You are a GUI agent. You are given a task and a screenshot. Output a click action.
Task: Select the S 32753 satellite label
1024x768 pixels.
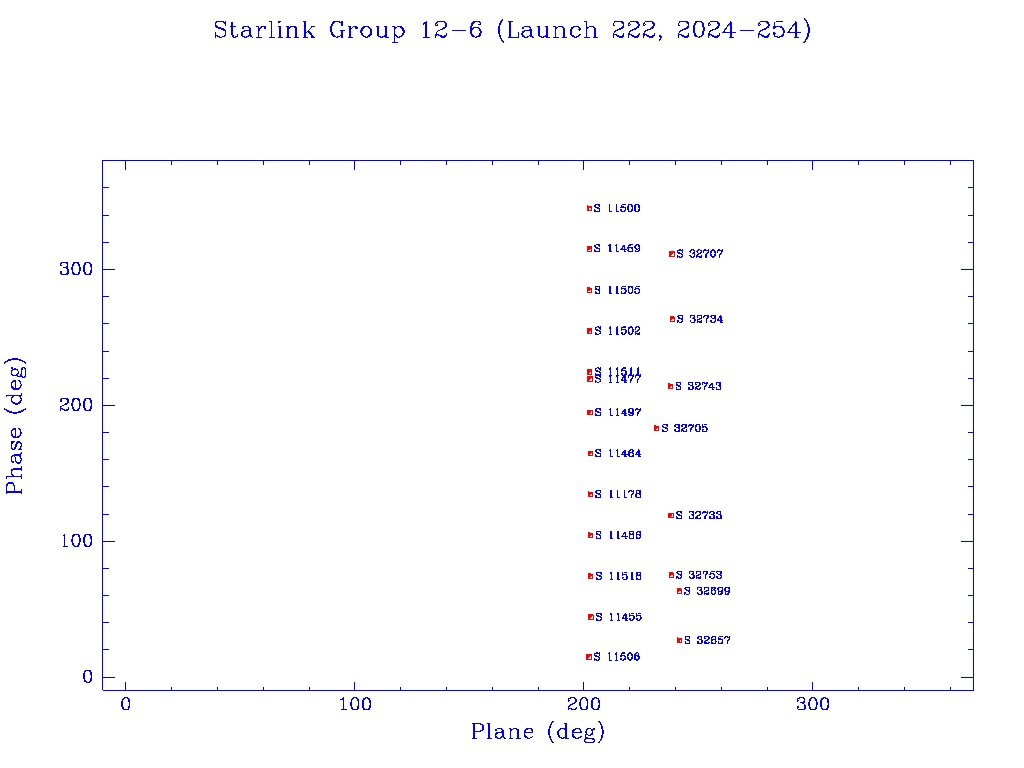tap(699, 575)
